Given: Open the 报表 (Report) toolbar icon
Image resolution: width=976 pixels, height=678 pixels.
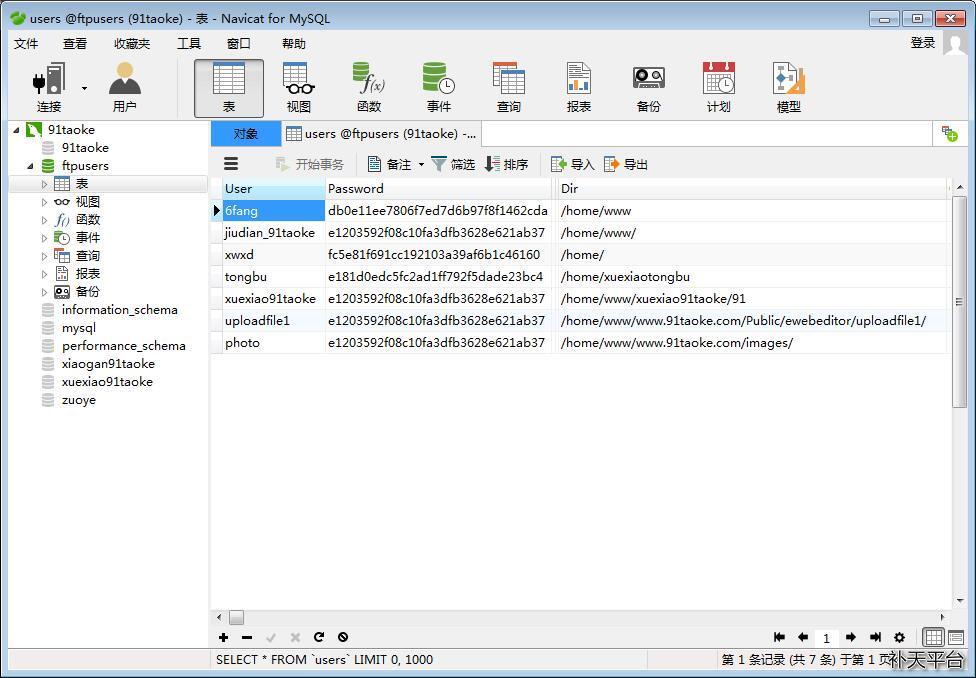Looking at the screenshot, I should pos(578,87).
